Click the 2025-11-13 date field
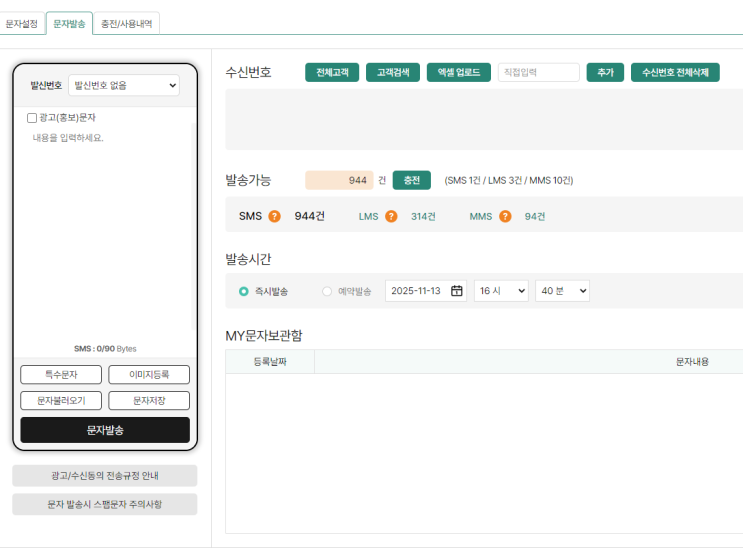 (x=426, y=291)
